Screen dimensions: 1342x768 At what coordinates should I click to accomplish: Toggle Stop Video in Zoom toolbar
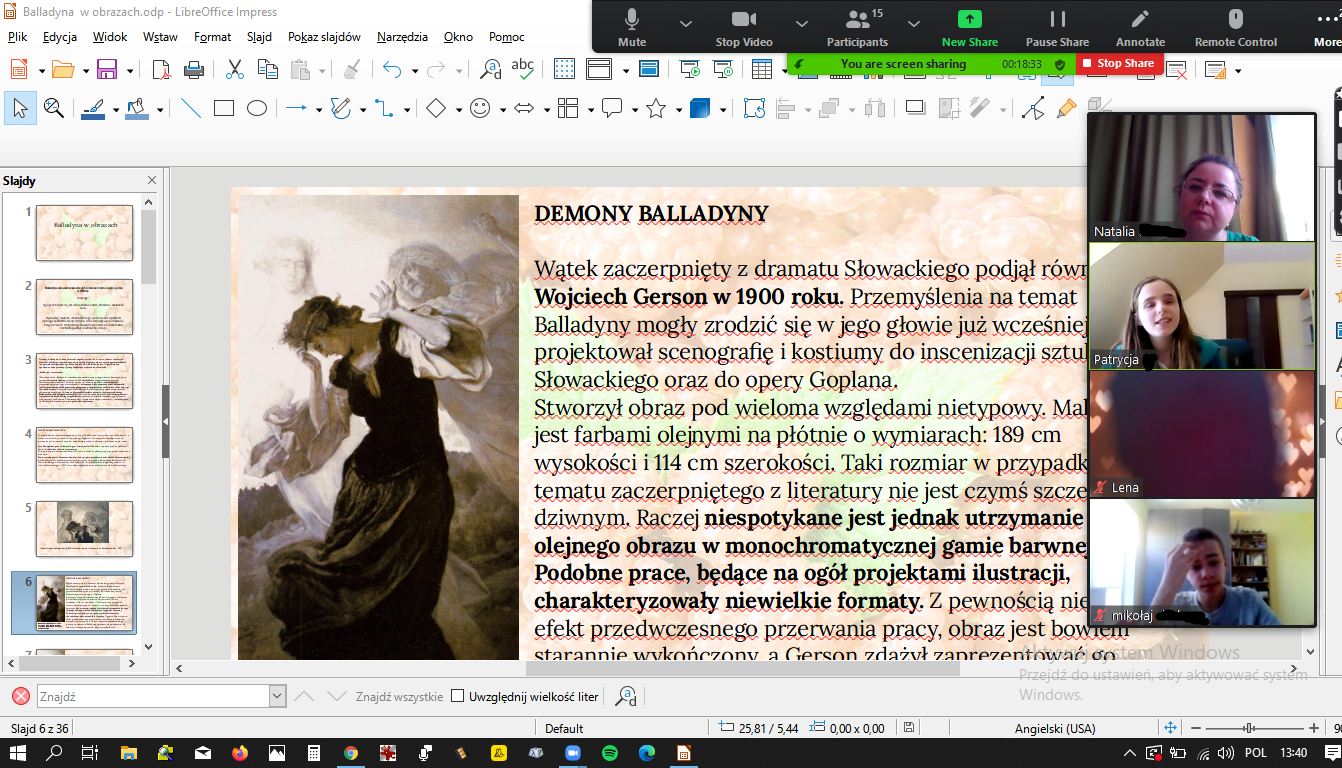[x=744, y=27]
